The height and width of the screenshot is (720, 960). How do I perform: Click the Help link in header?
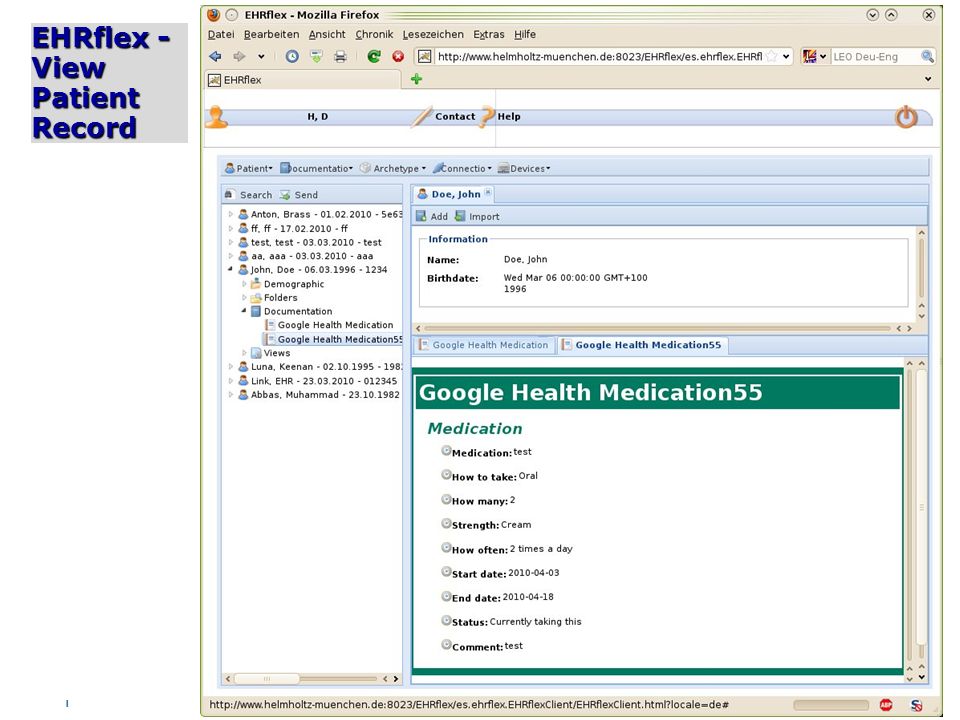tap(509, 116)
